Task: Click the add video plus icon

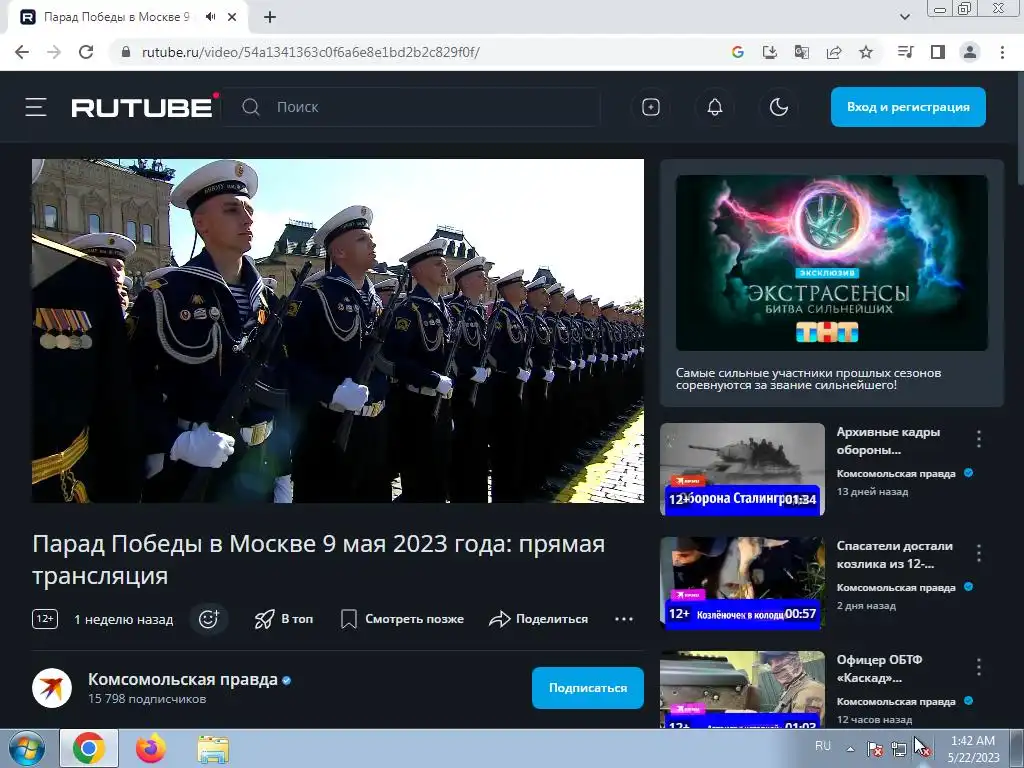Action: point(650,107)
